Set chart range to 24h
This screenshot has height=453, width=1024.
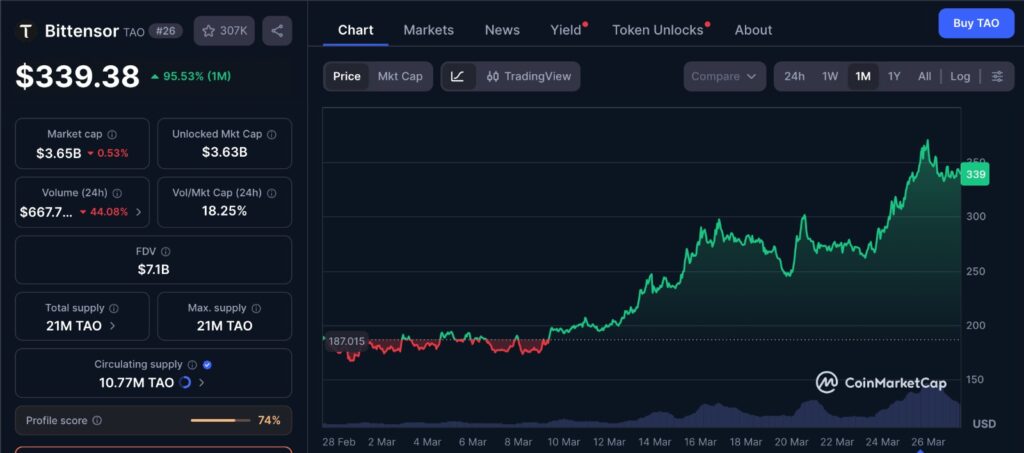(x=794, y=76)
